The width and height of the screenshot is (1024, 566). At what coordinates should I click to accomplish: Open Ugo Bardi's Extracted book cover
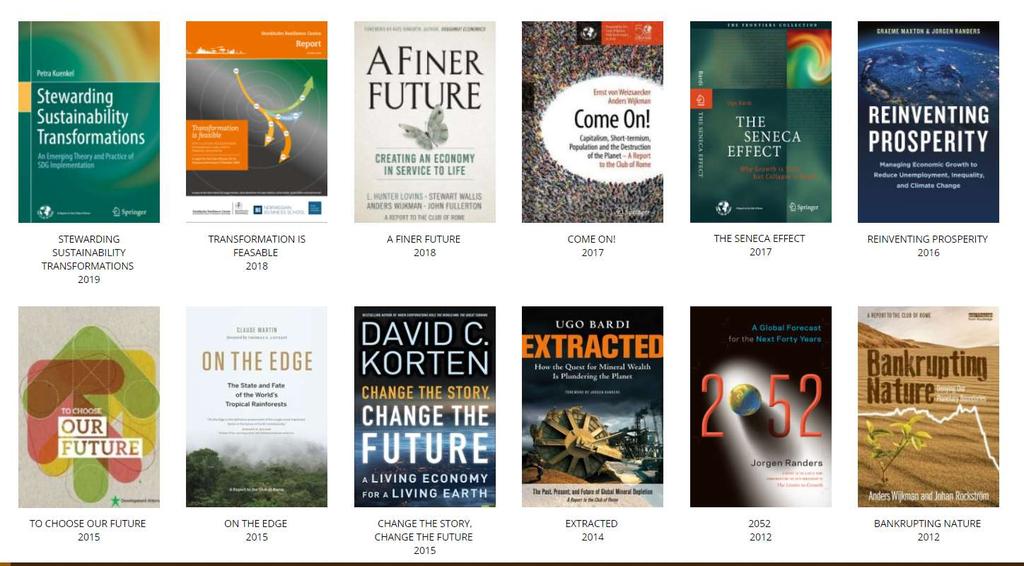(592, 407)
